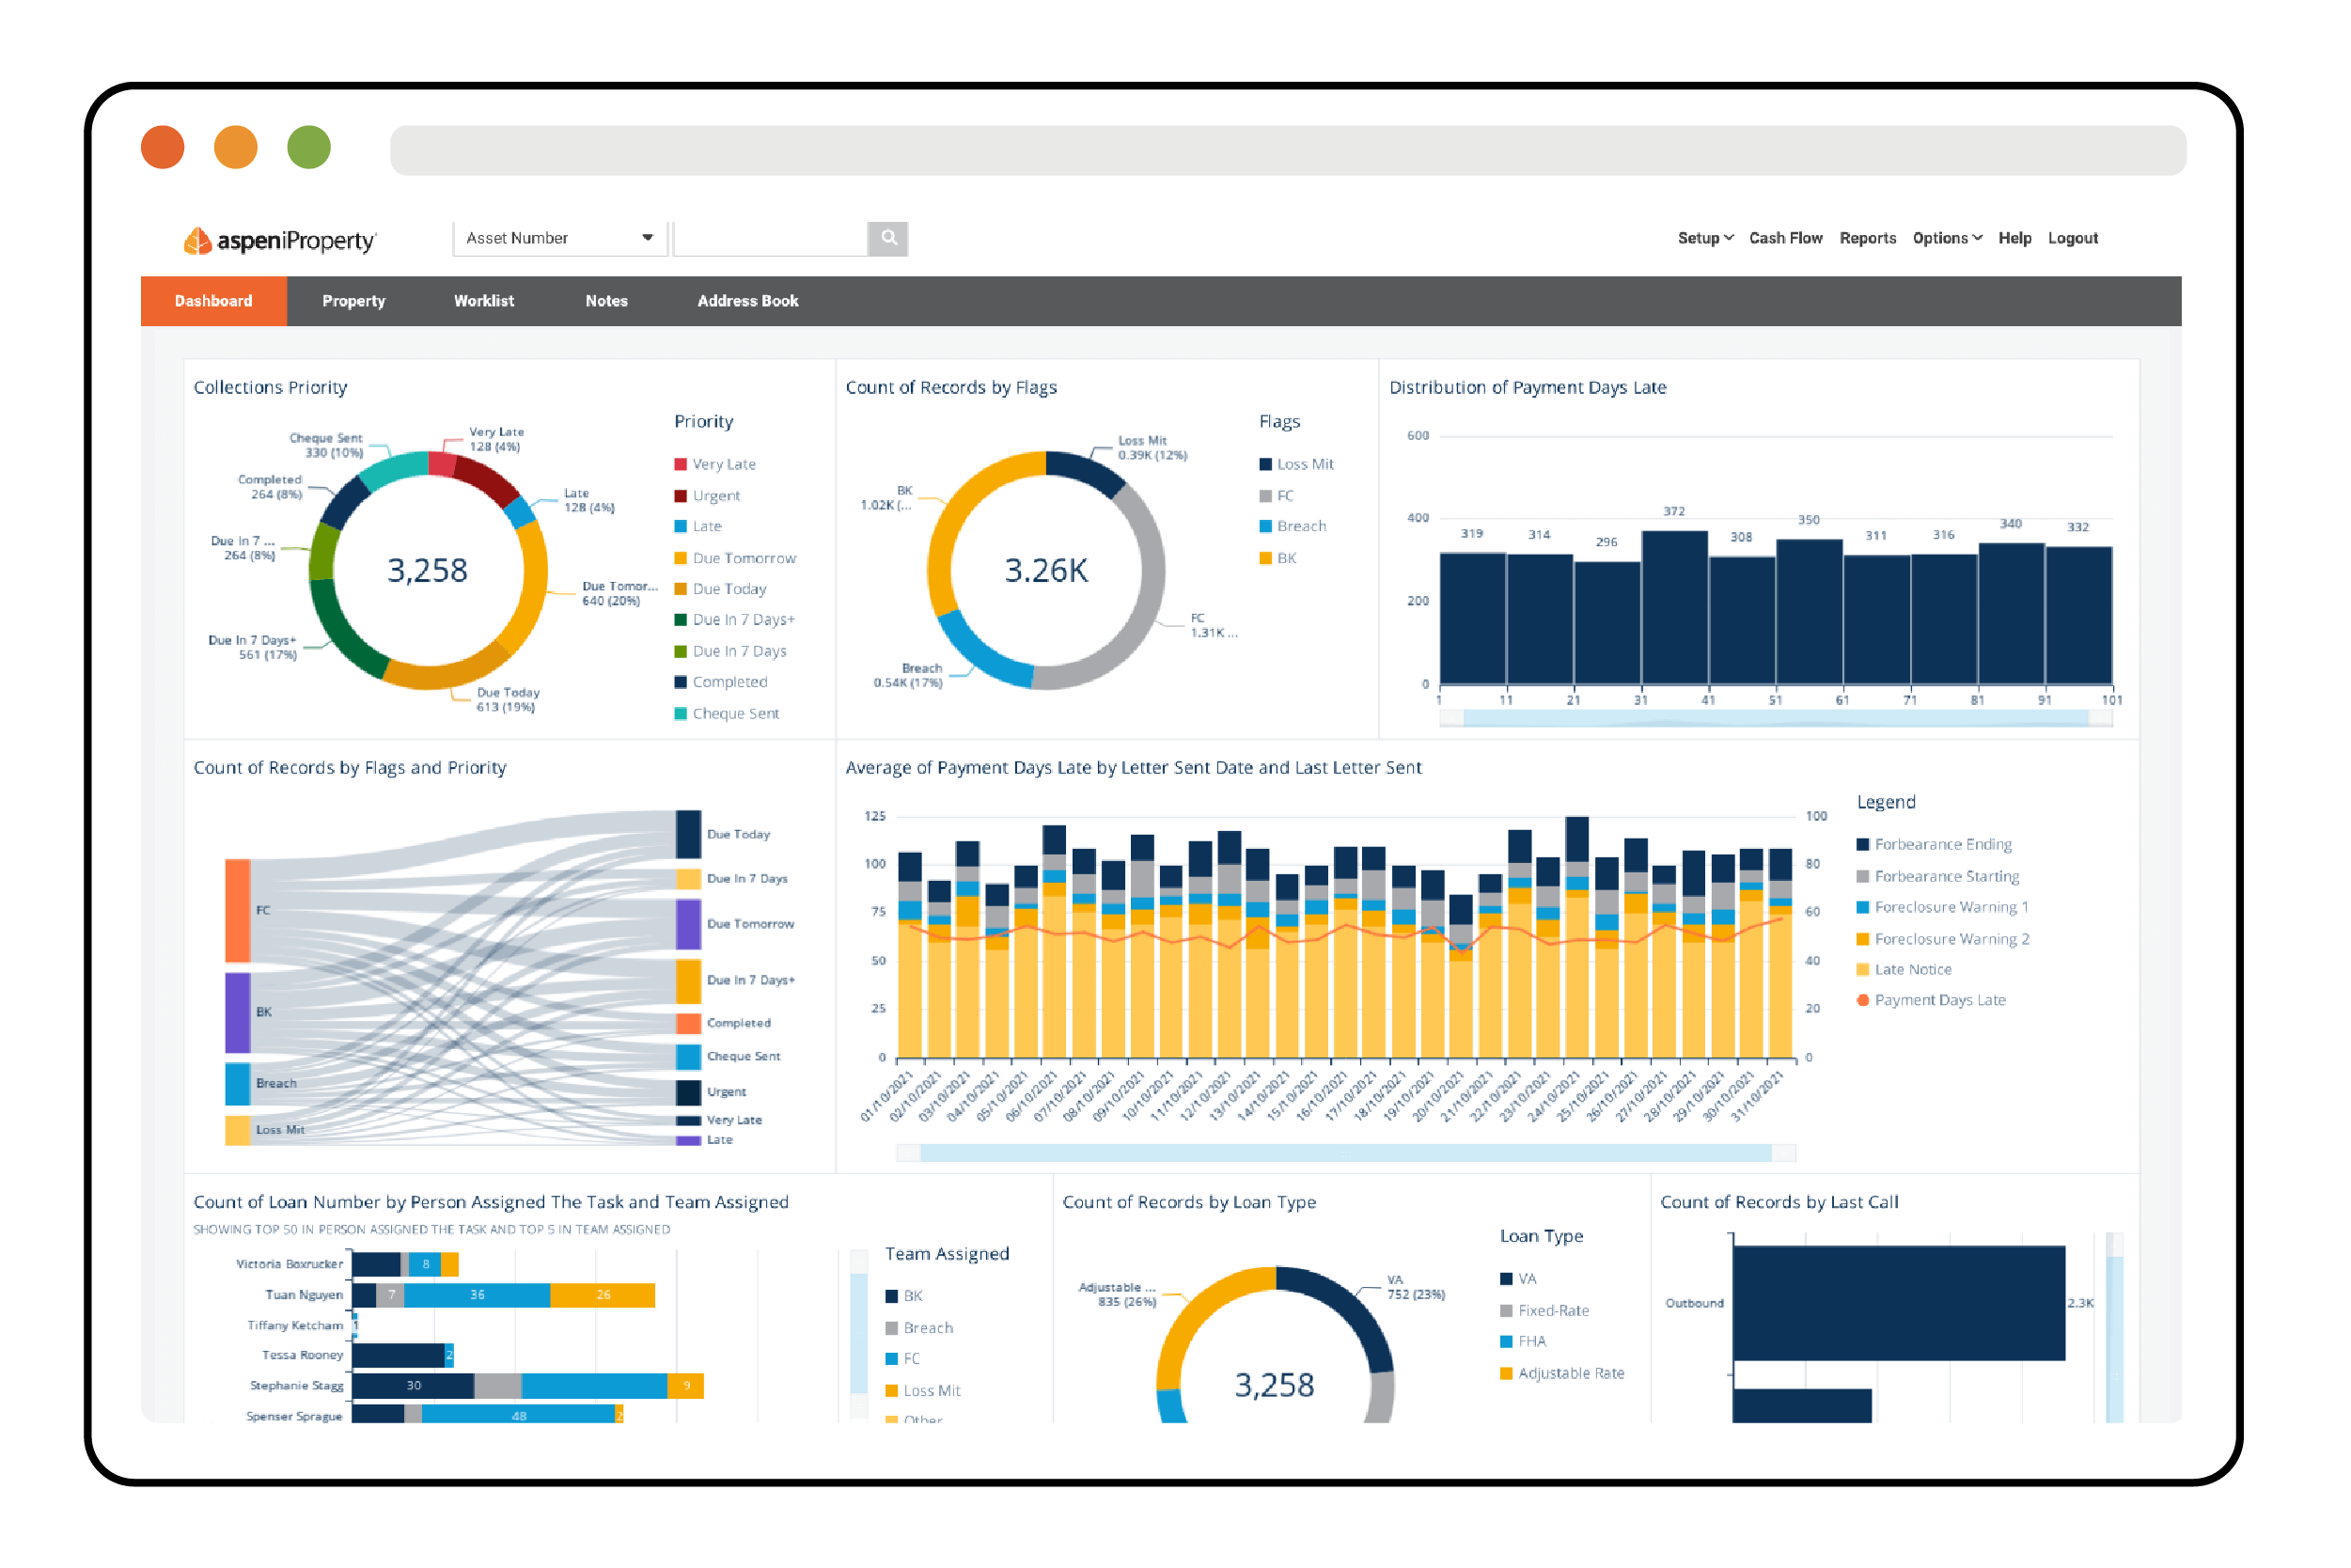Expand the Options menu
This screenshot has width=2351, height=1568.
click(x=1946, y=238)
